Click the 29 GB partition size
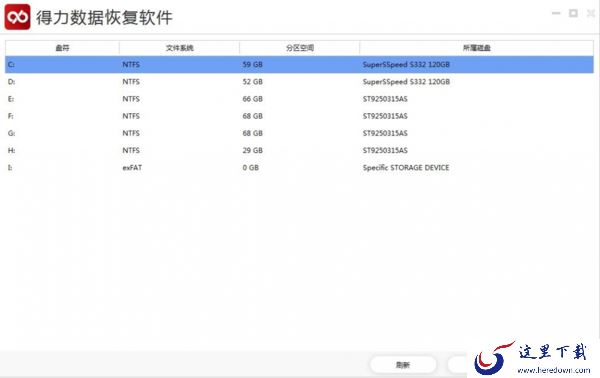The width and height of the screenshot is (600, 378). tap(253, 150)
